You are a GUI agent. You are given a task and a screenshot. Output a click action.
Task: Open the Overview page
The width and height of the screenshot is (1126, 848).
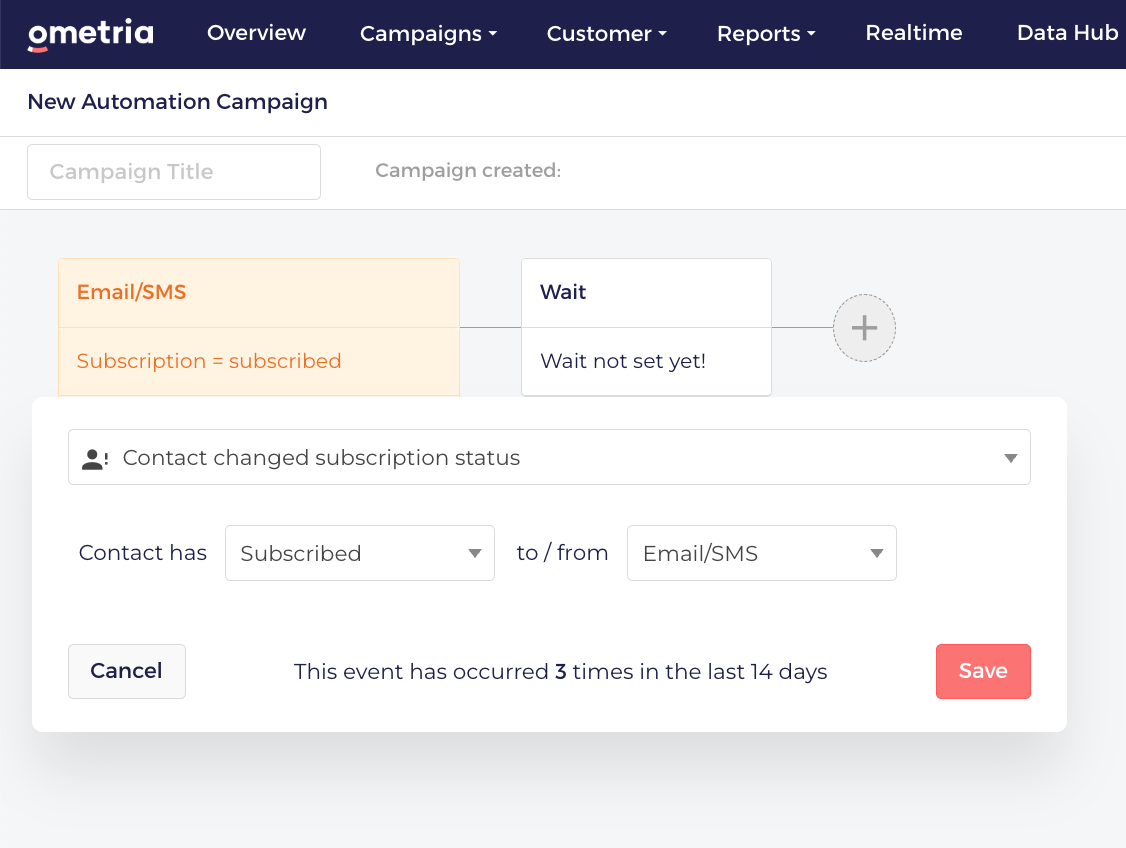click(x=256, y=33)
